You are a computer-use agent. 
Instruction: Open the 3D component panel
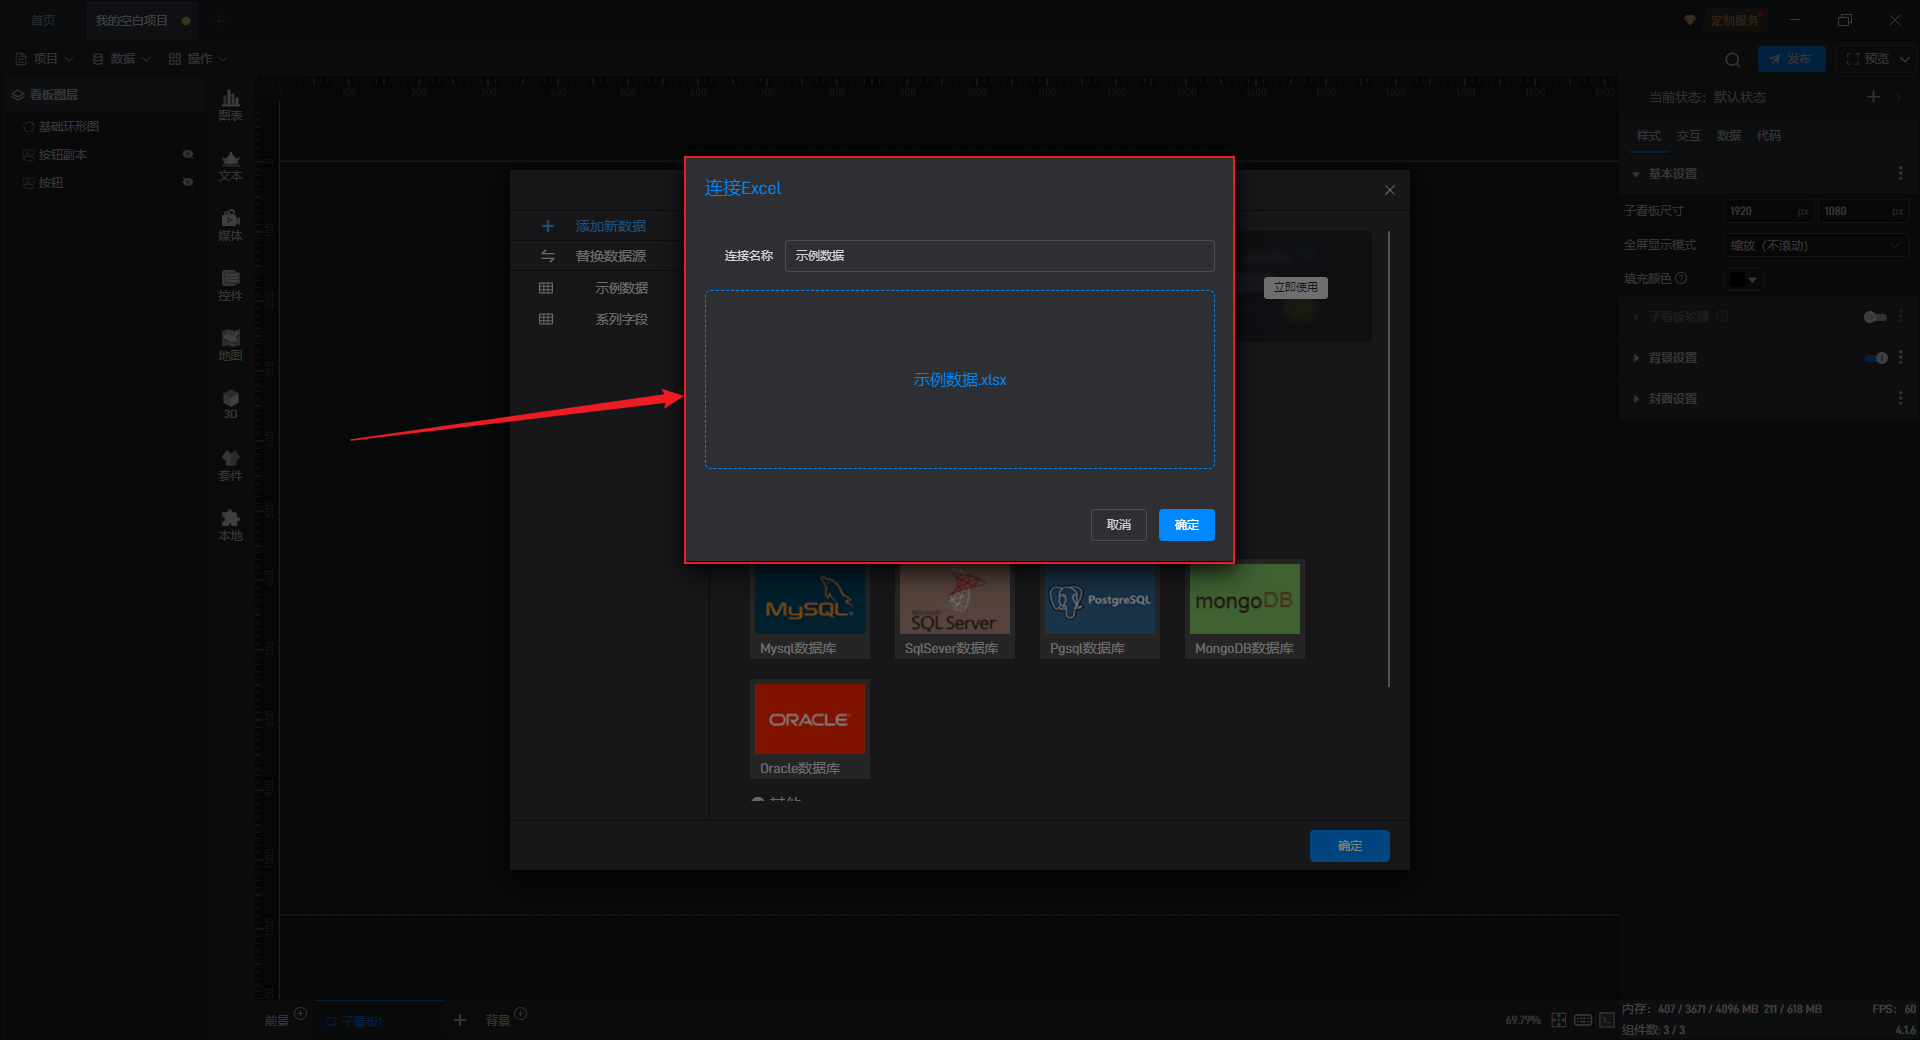[x=230, y=405]
